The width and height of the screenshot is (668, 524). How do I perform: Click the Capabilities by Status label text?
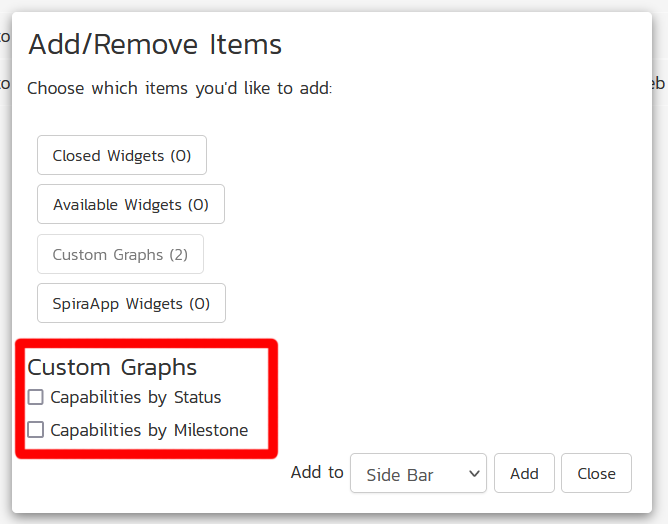pyautogui.click(x=136, y=397)
